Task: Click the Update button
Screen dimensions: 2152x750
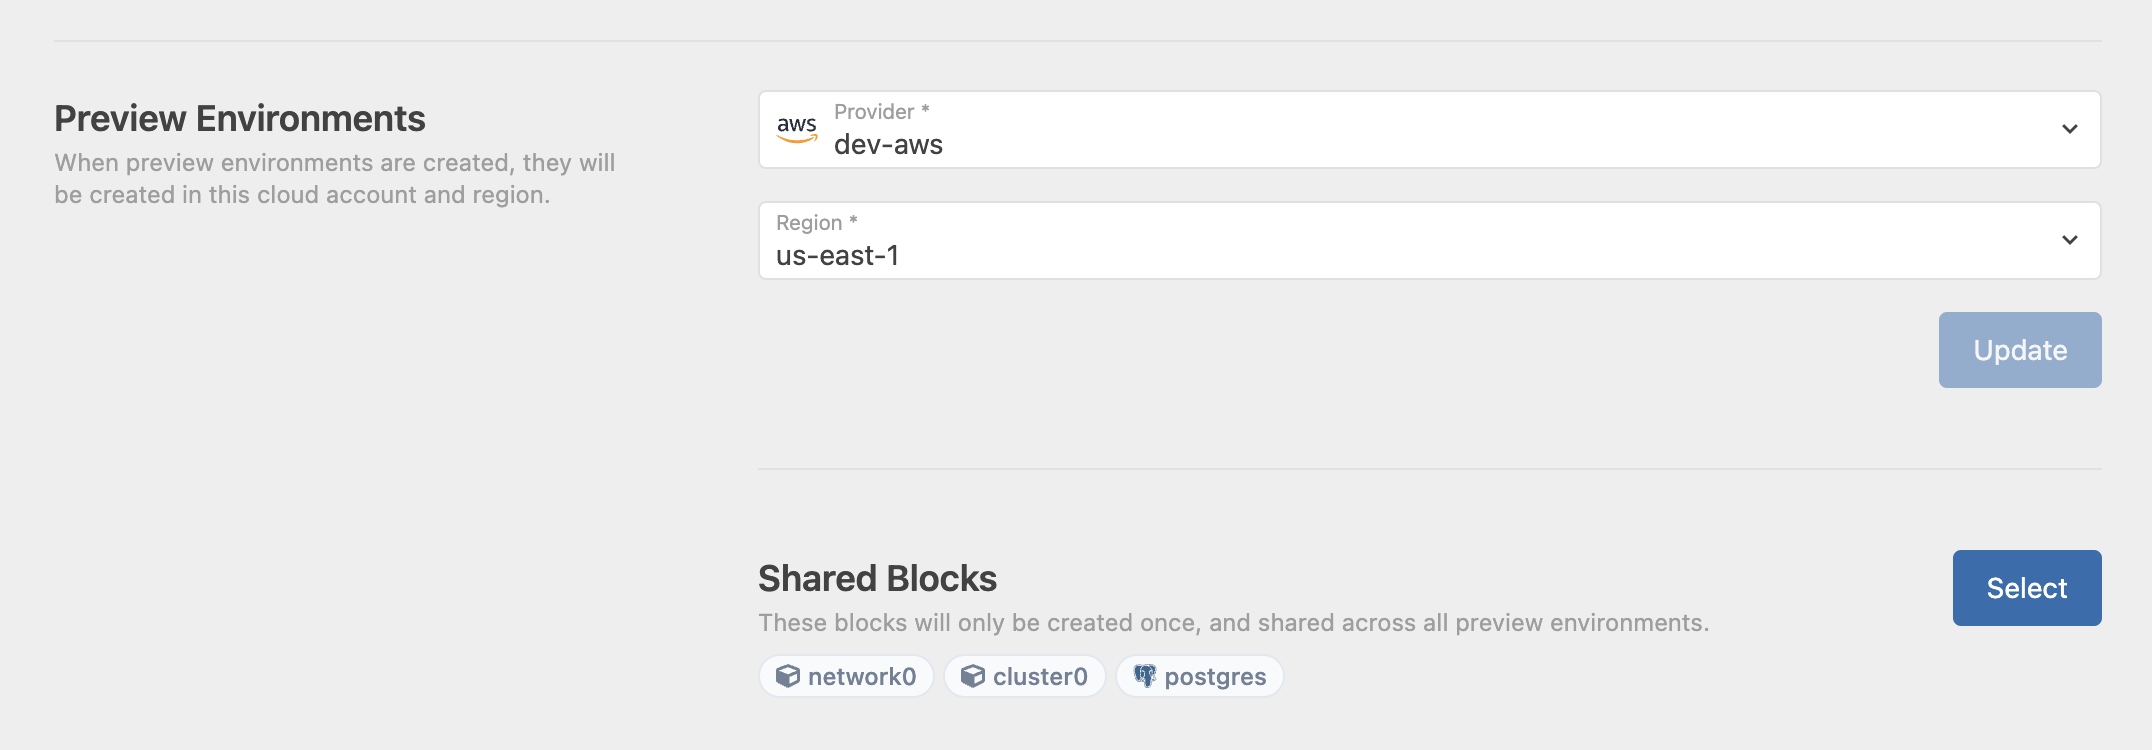Action: point(2019,350)
